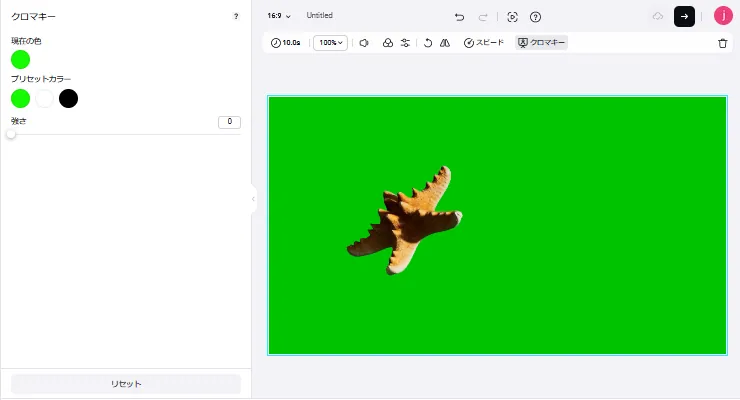The image size is (740, 400).
Task: Open the 100% zoom dropdown
Action: pos(330,43)
